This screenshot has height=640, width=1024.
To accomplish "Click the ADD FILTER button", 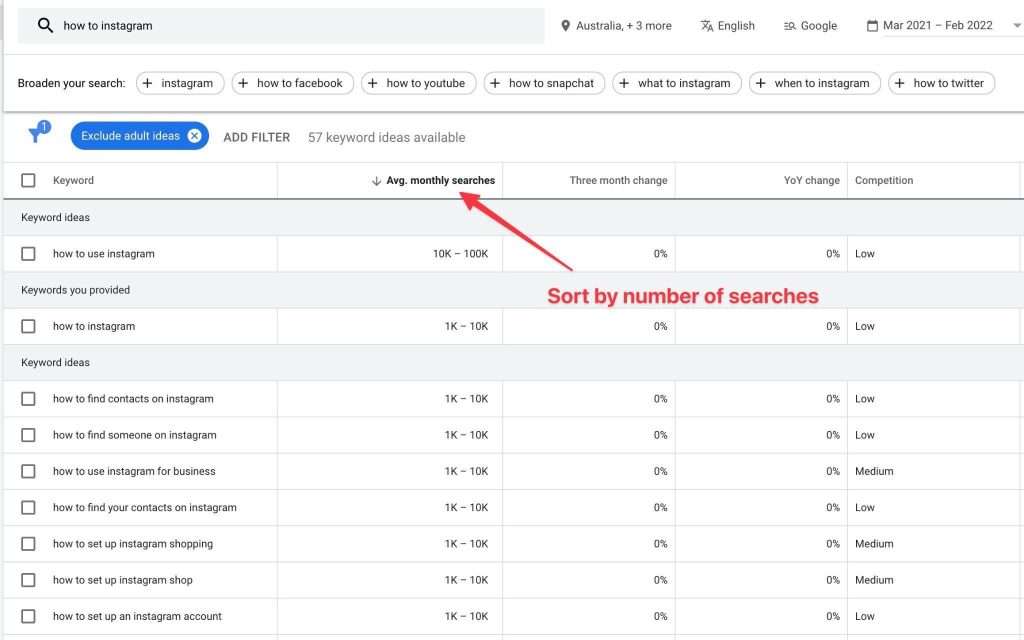I will [x=256, y=136].
